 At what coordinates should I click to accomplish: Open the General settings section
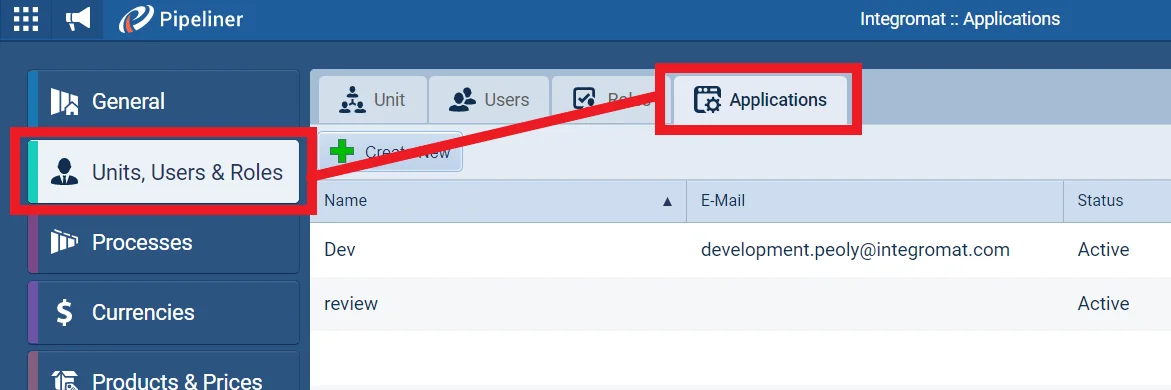pyautogui.click(x=163, y=102)
